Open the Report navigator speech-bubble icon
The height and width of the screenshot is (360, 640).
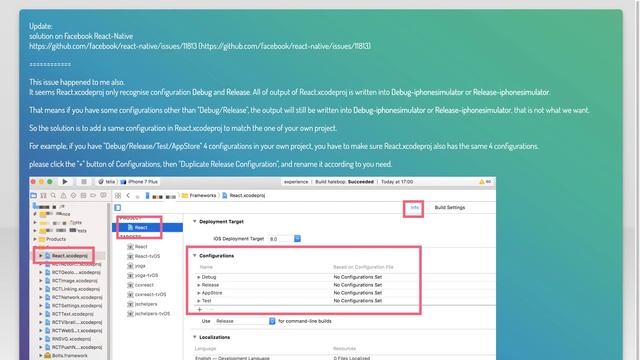(x=103, y=196)
